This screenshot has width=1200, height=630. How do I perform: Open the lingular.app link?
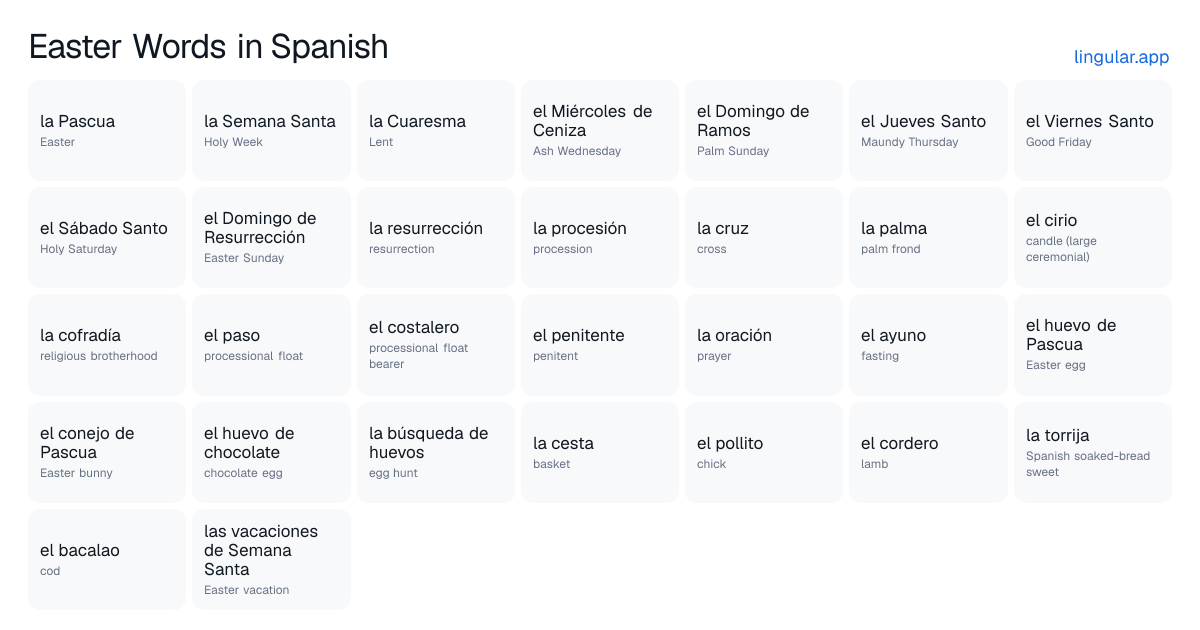(1121, 57)
